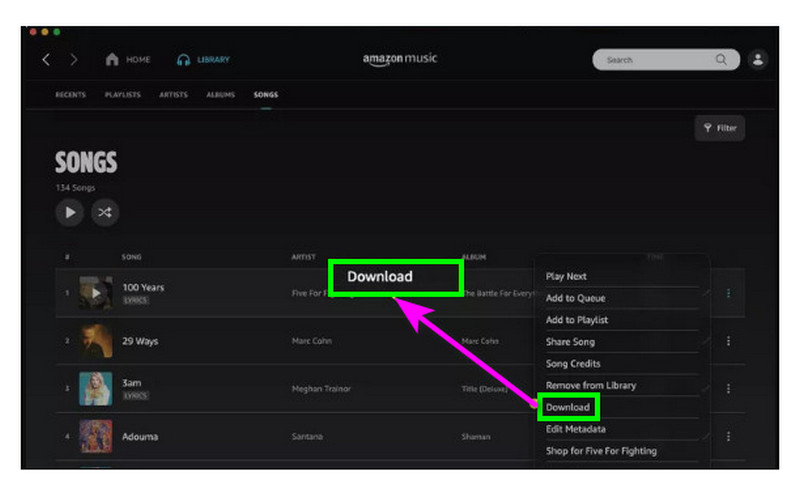Shuffle all songs
The image size is (800, 493).
coord(105,212)
